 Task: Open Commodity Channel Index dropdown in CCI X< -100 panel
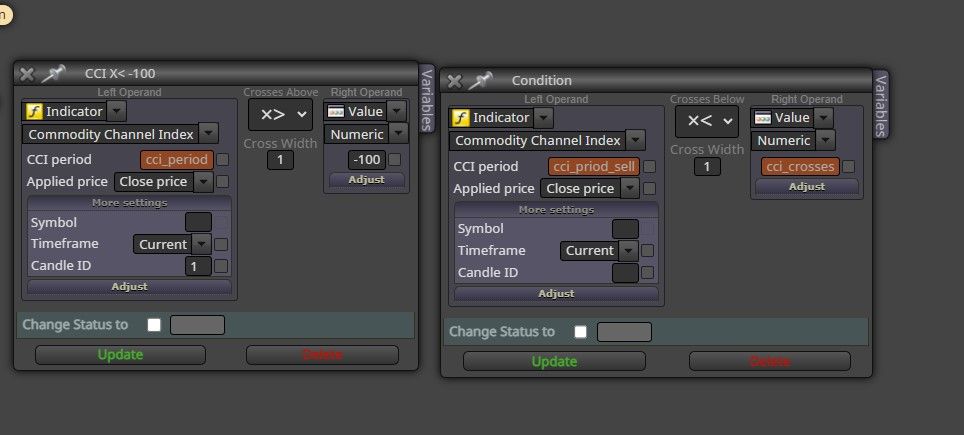coord(209,134)
